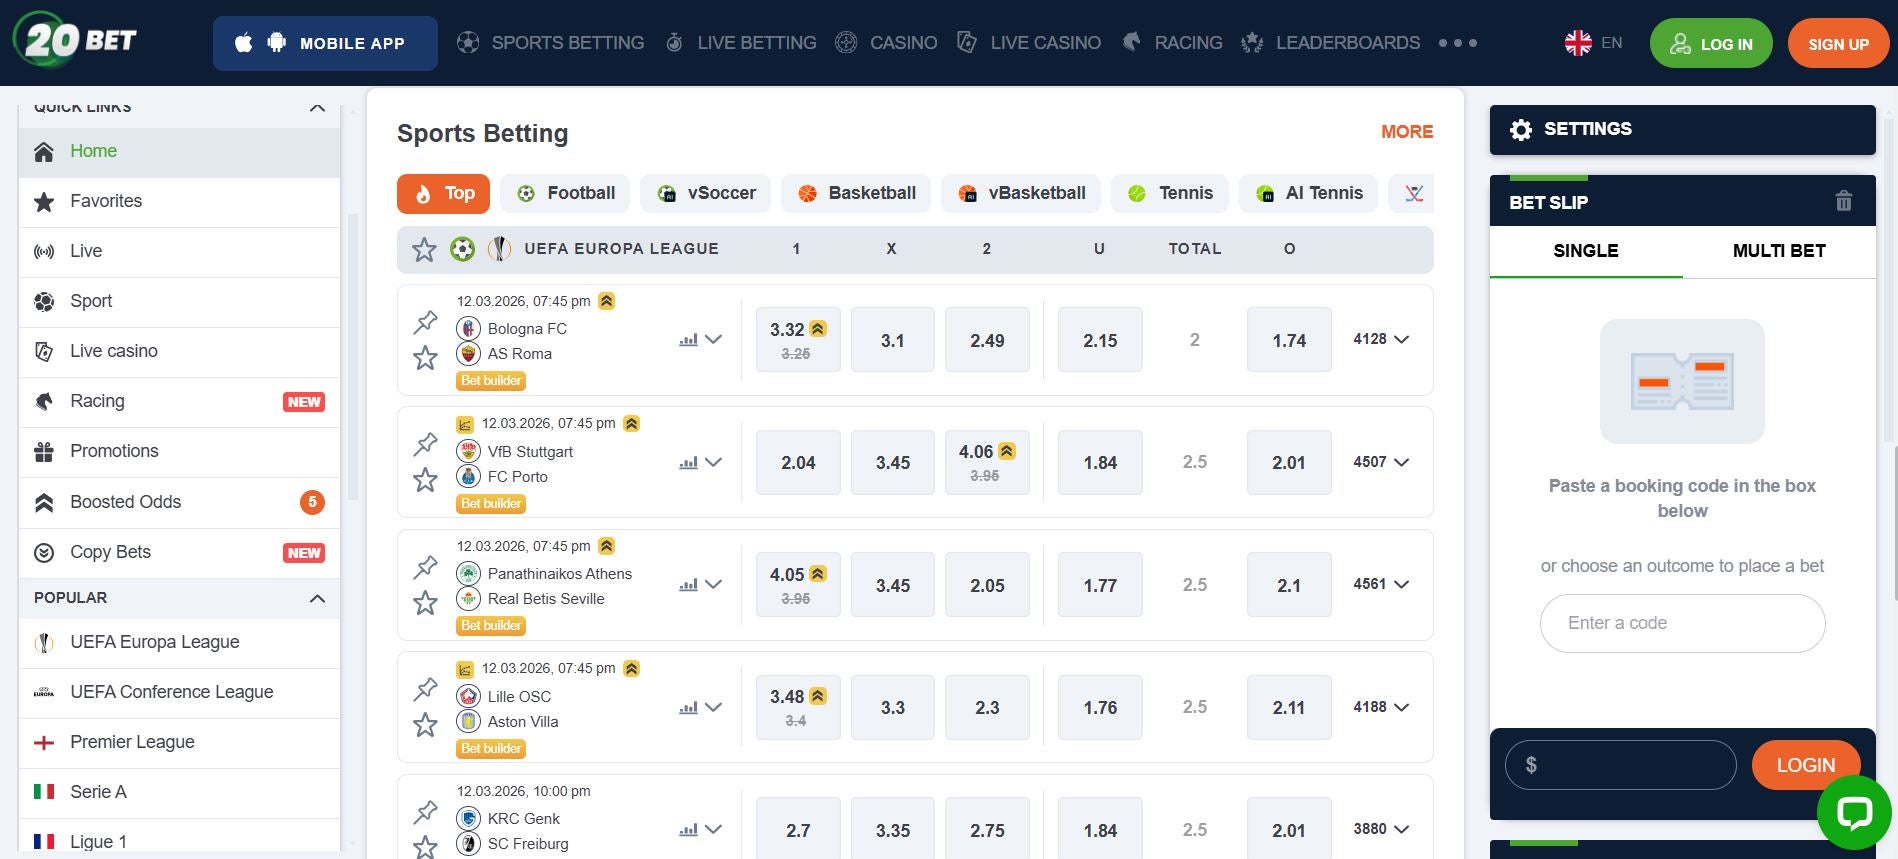Switch to Multi Bet tab
Viewport: 1898px width, 859px height.
click(x=1778, y=251)
